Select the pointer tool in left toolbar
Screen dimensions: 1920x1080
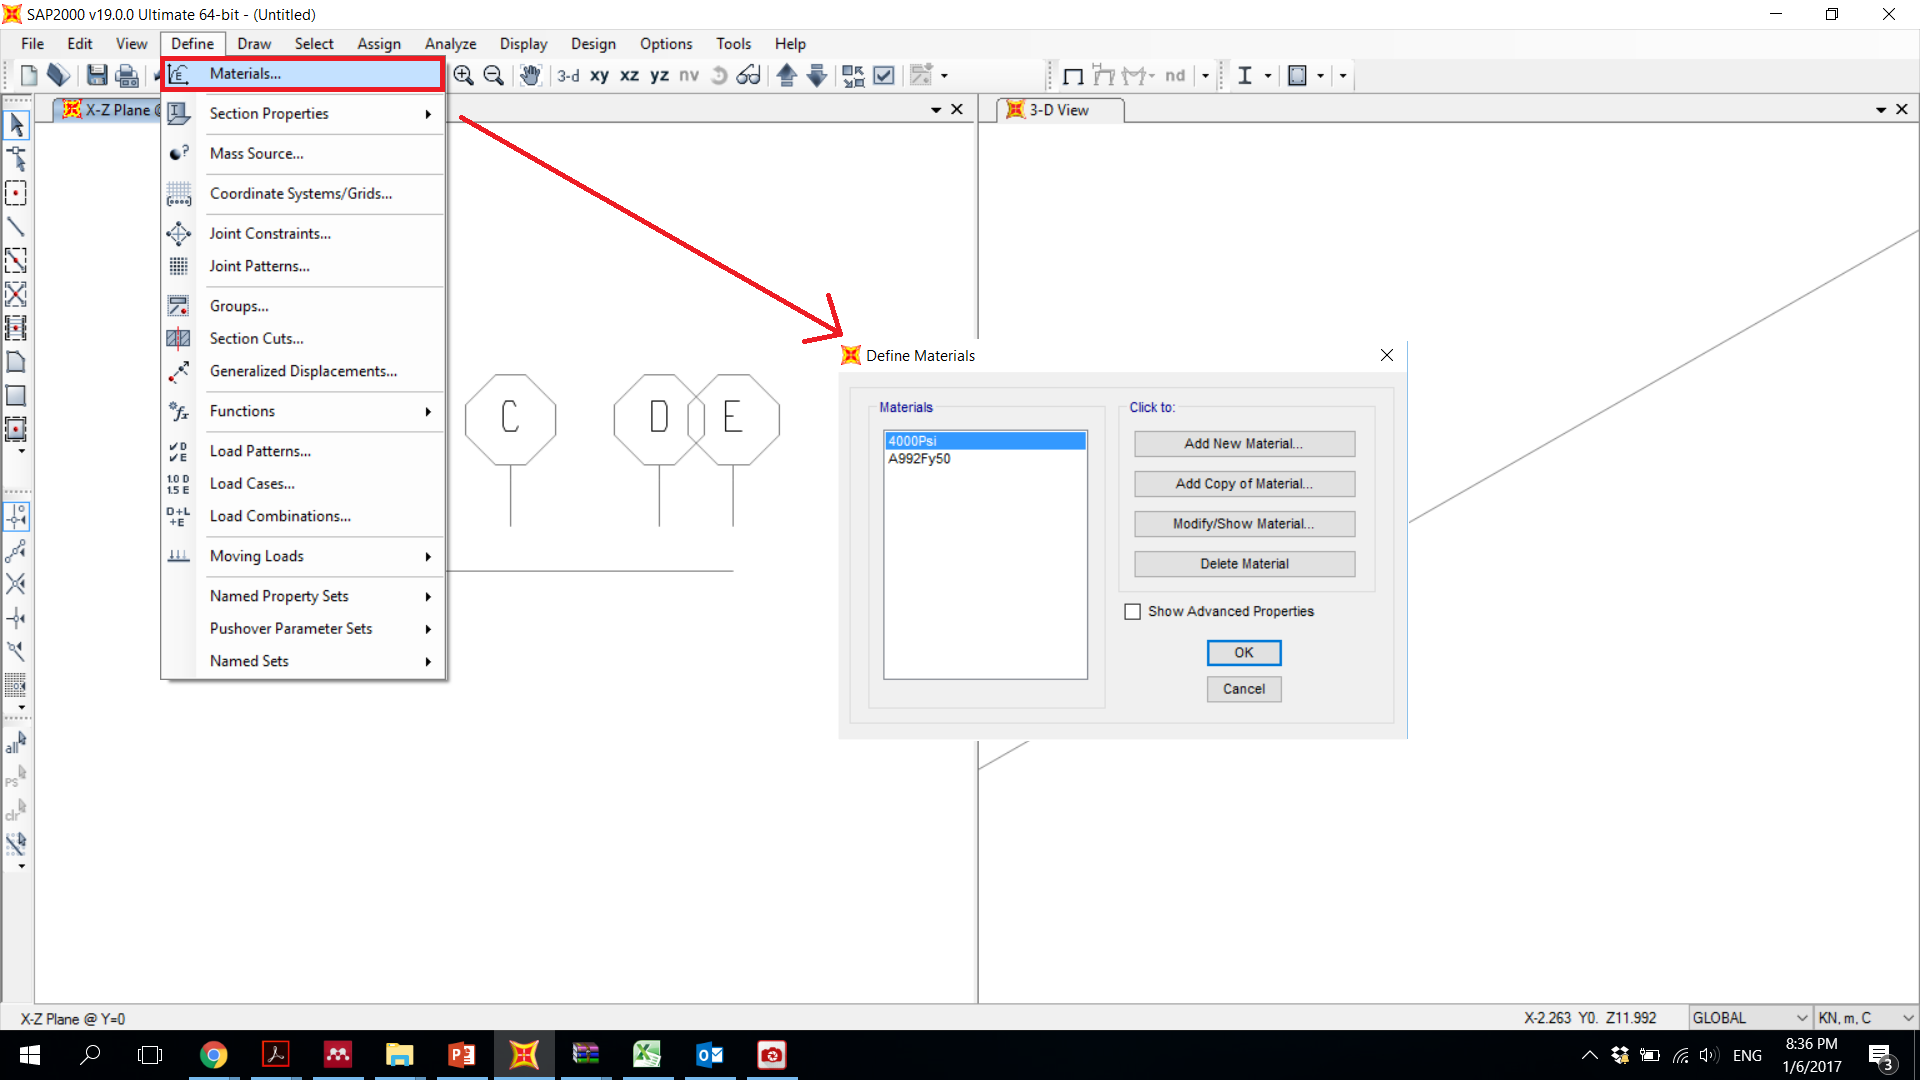click(x=16, y=125)
